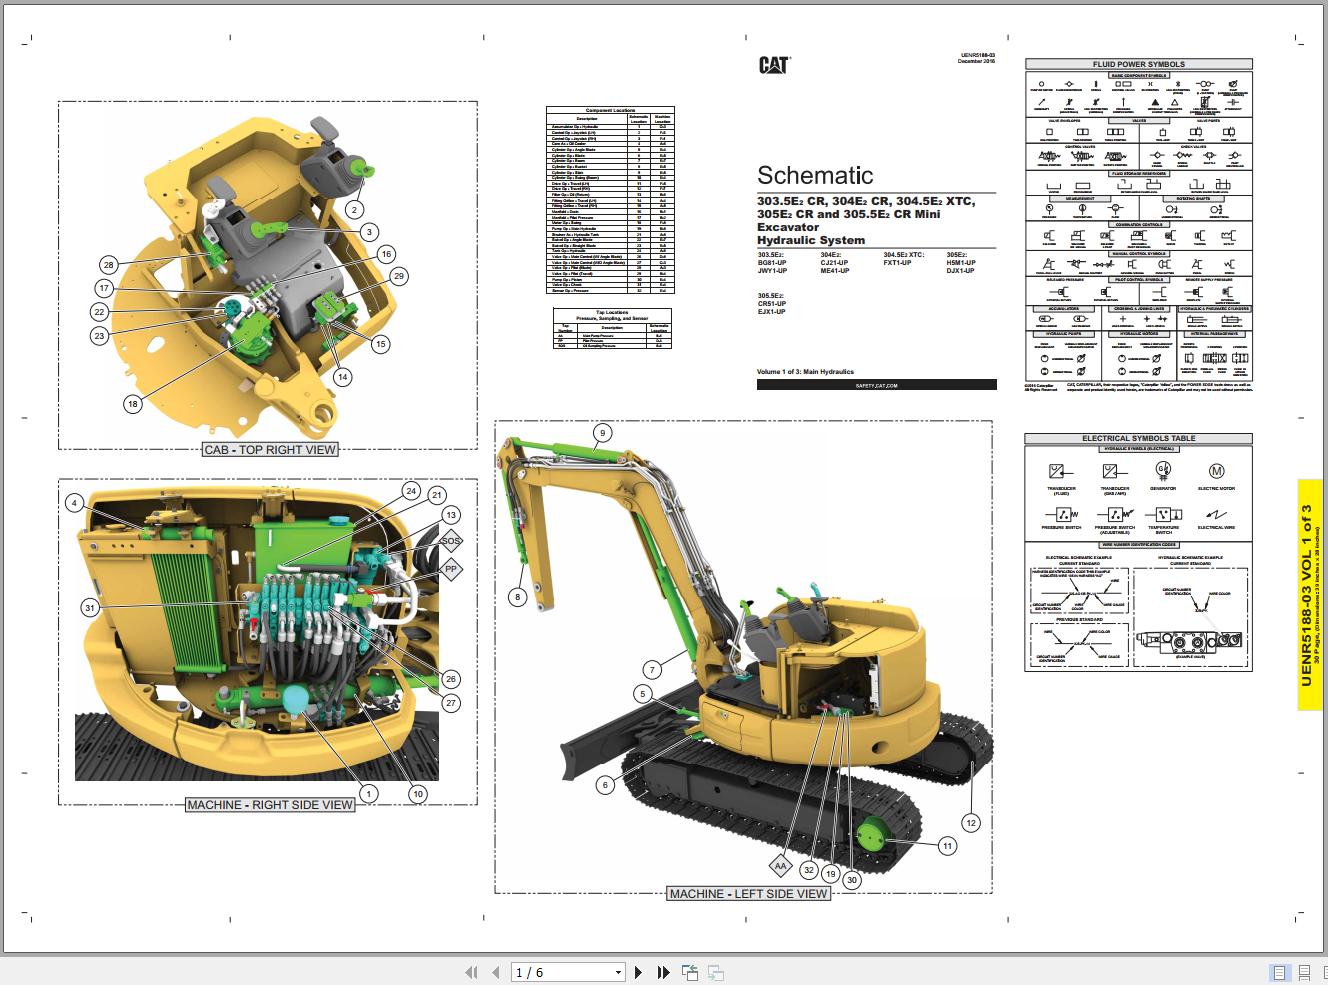The height and width of the screenshot is (985, 1328).
Task: Activate the single page view icon
Action: pyautogui.click(x=1278, y=972)
